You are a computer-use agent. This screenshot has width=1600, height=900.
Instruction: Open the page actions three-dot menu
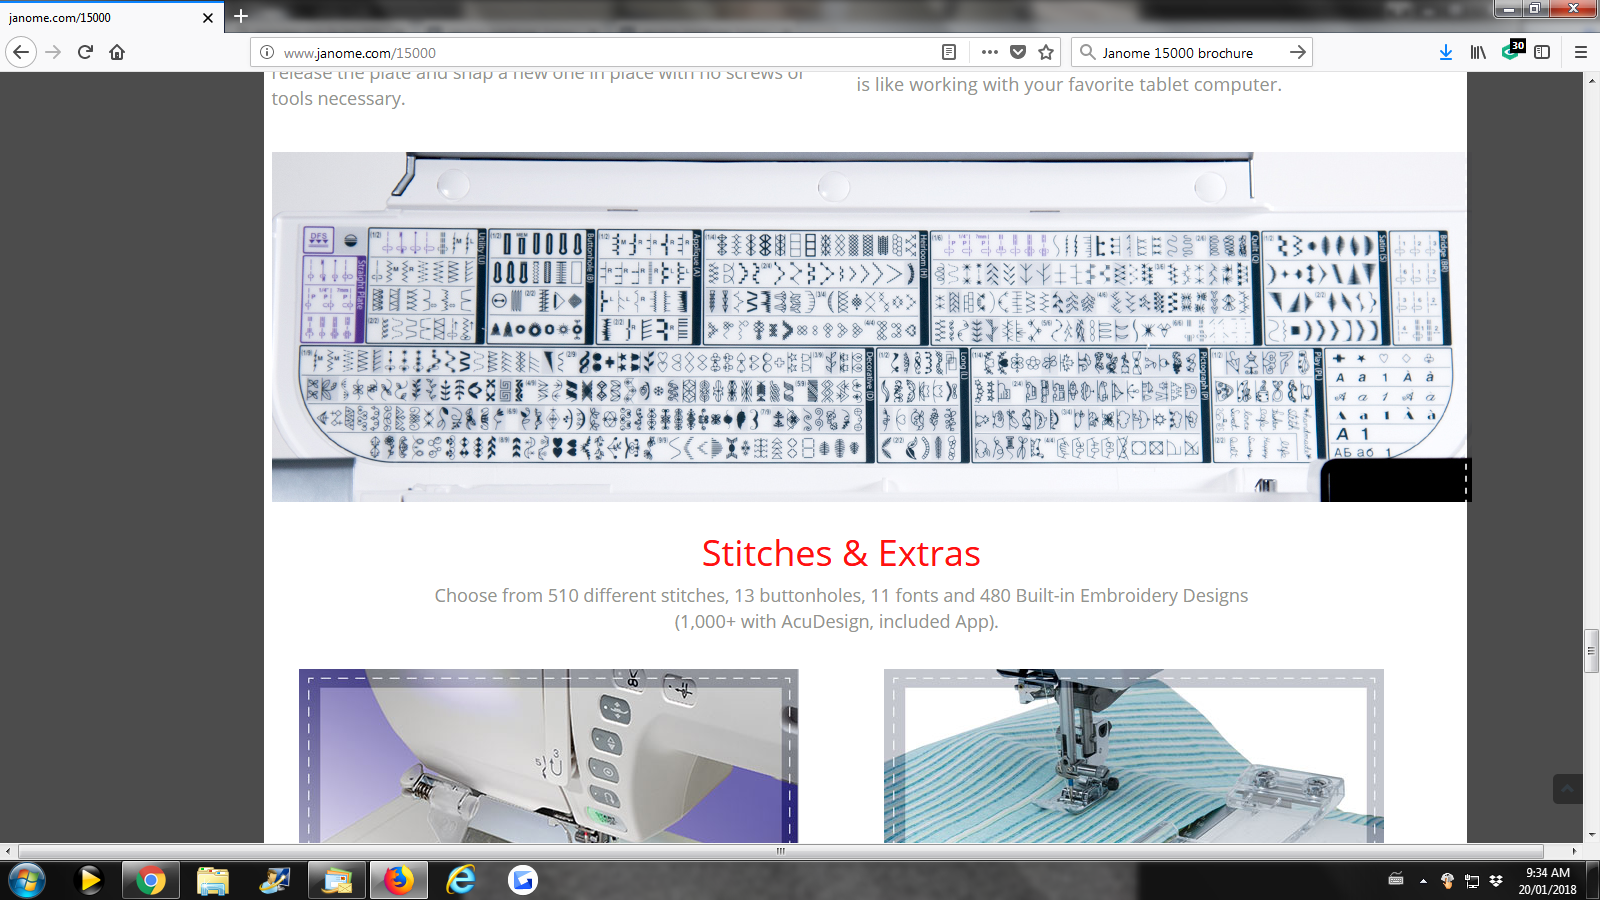[x=990, y=52]
